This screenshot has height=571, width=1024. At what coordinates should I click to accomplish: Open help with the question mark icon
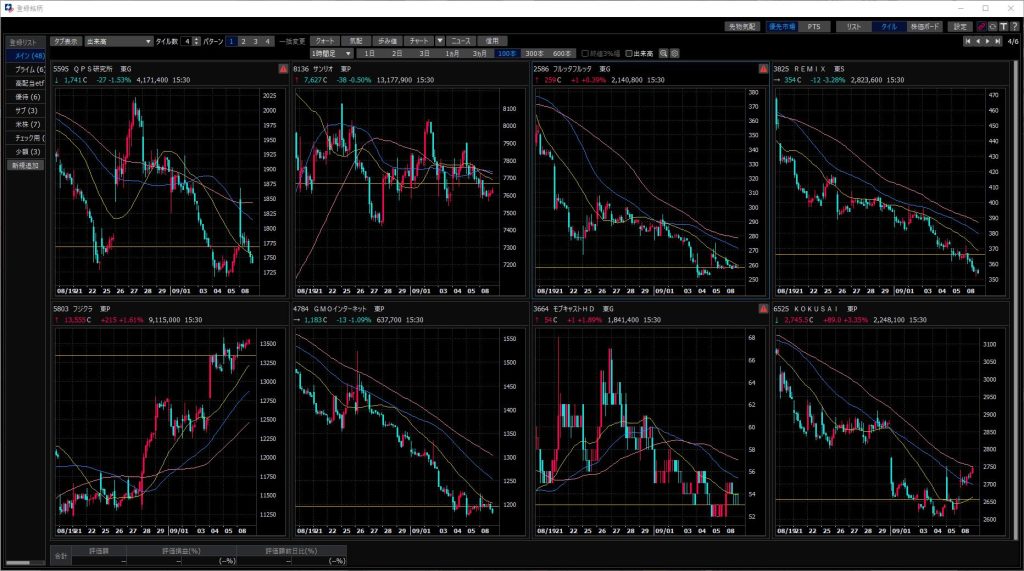coord(1014,26)
